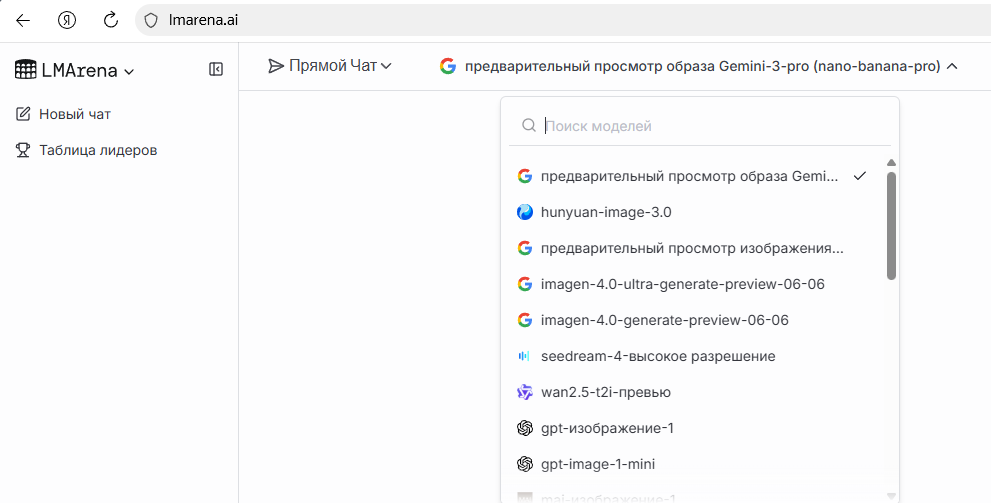
Task: Select the wan2.5-t2i-превью model
Action: click(605, 392)
